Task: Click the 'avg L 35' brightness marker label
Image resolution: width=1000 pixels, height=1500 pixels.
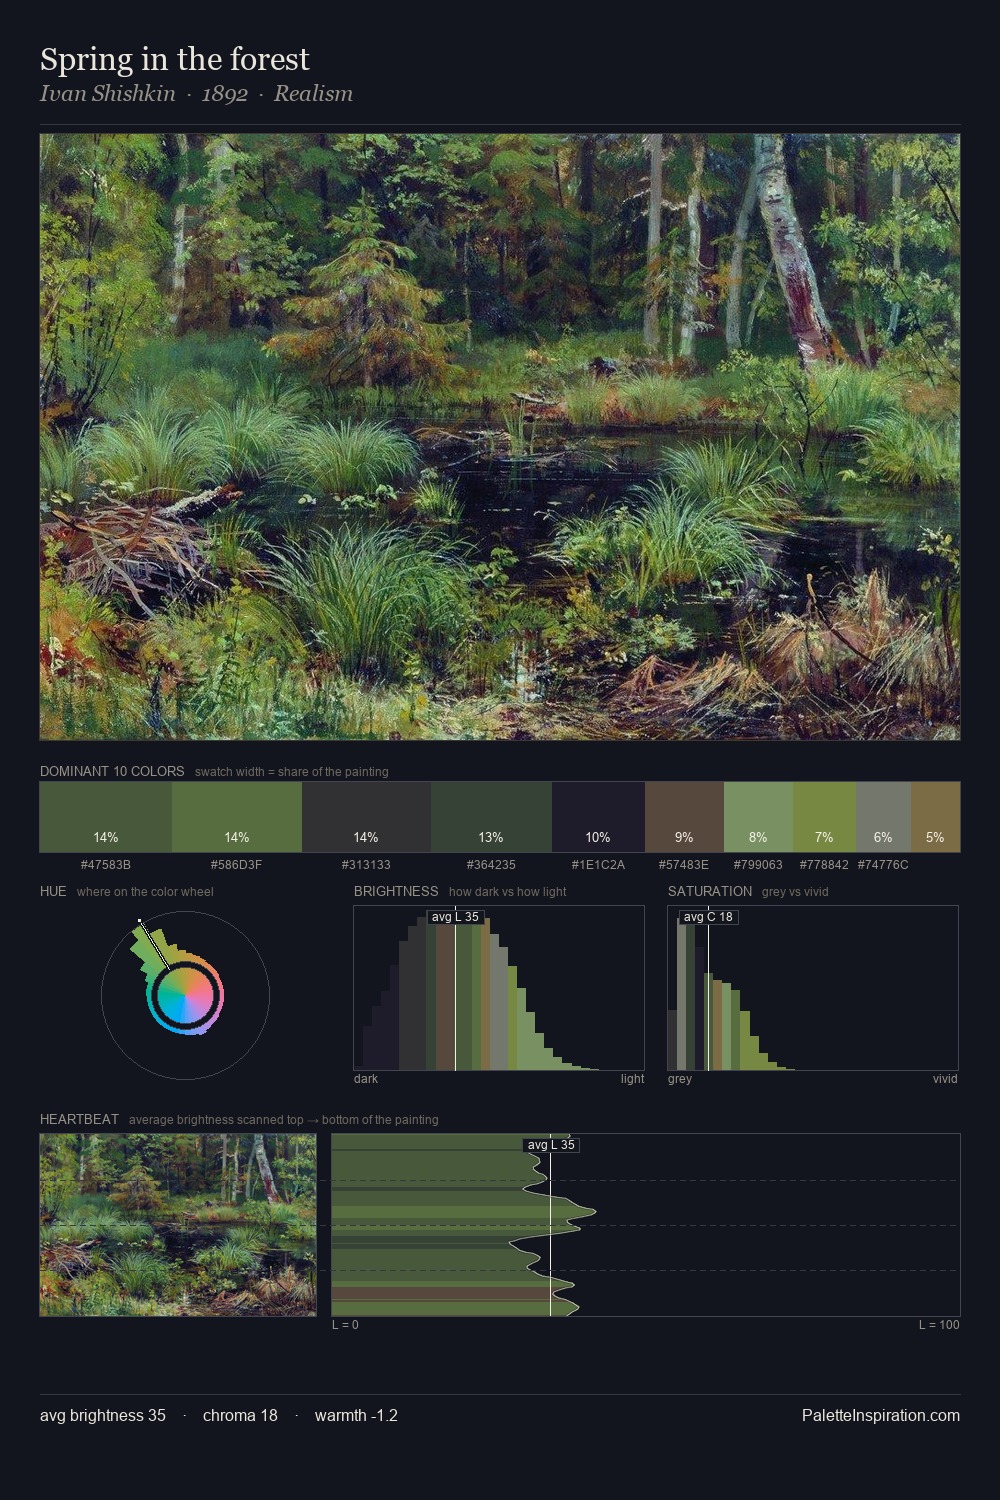Action: (x=455, y=917)
